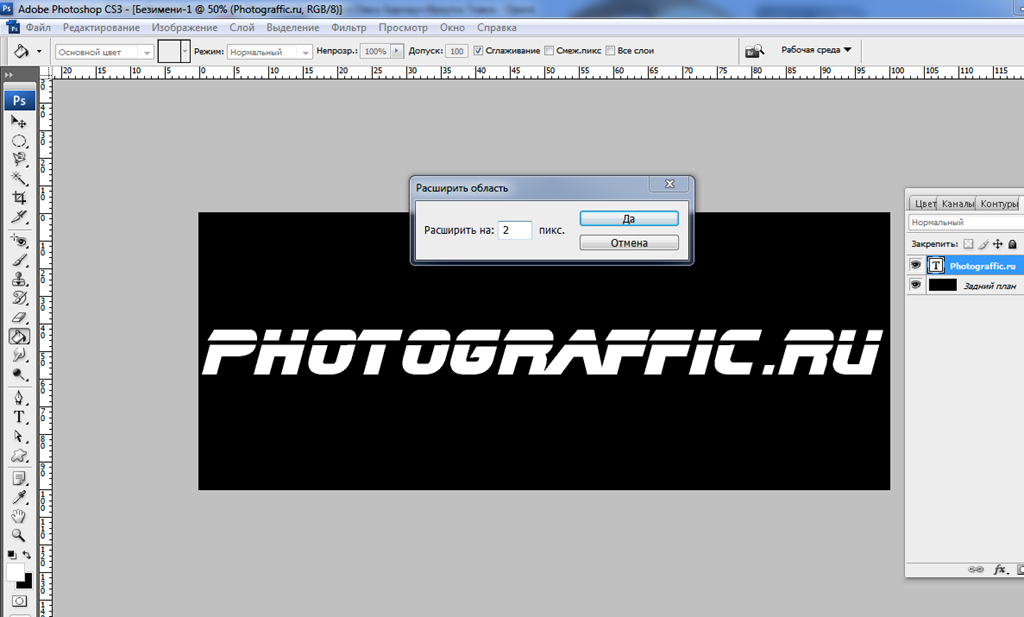Select the Notes tool
This screenshot has height=617, width=1024.
(x=19, y=479)
